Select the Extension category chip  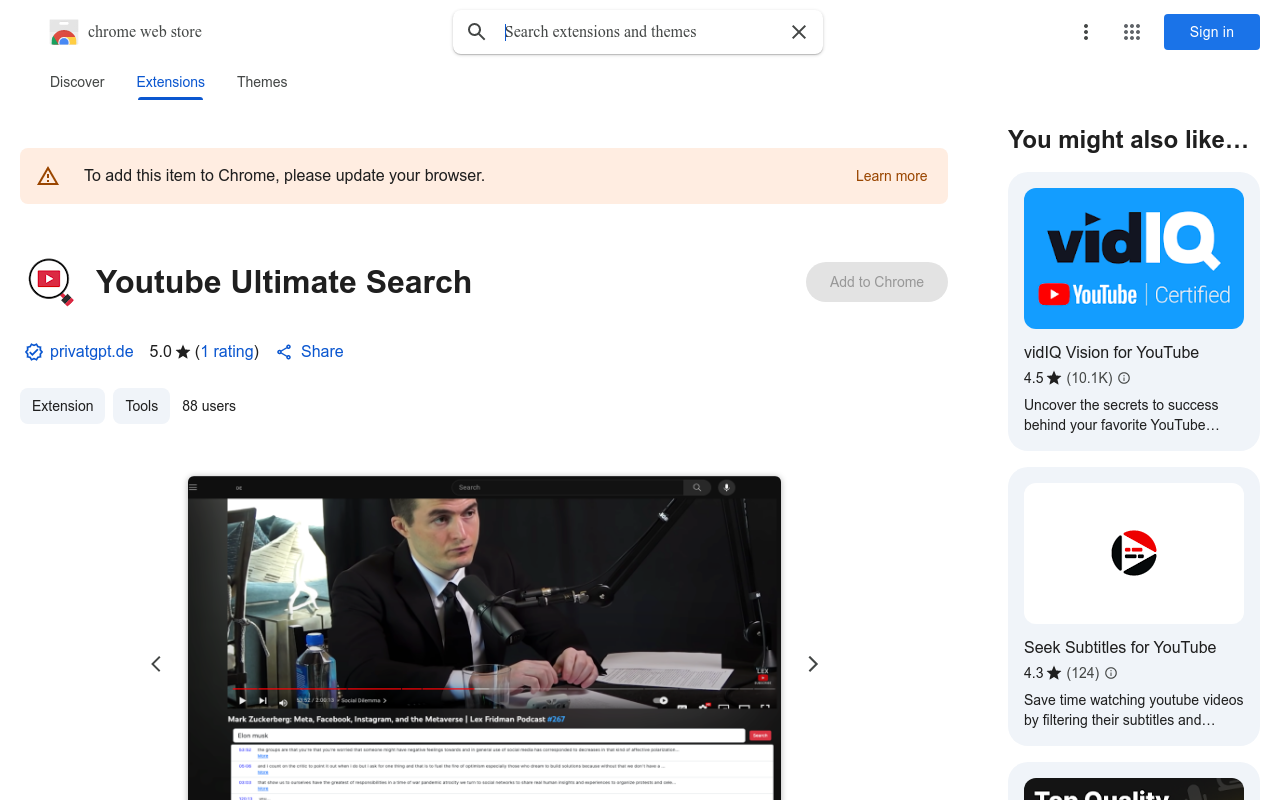click(x=62, y=406)
